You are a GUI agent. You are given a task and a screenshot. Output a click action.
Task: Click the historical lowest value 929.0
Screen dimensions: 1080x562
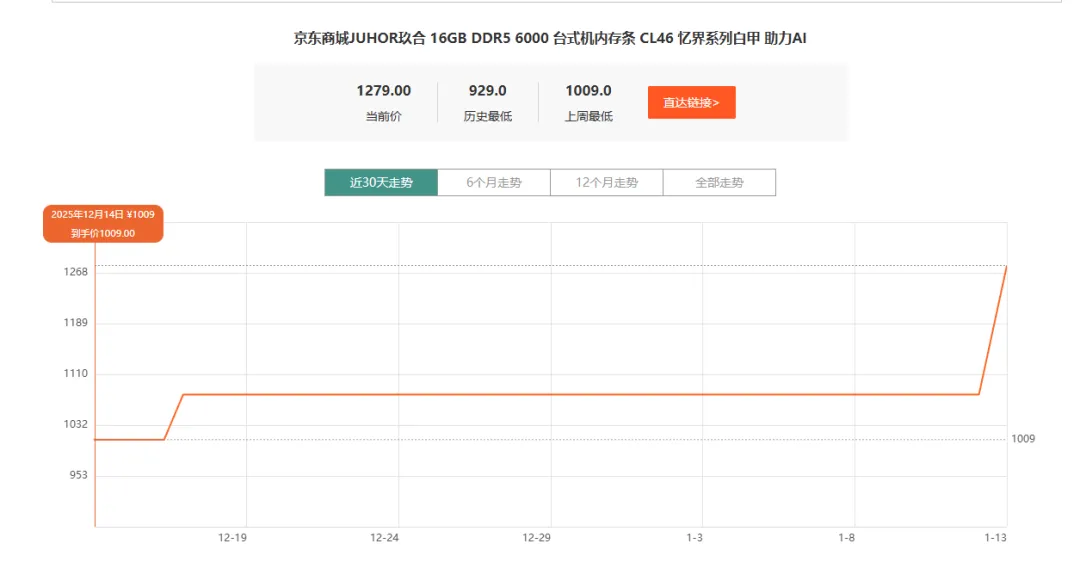pyautogui.click(x=488, y=91)
